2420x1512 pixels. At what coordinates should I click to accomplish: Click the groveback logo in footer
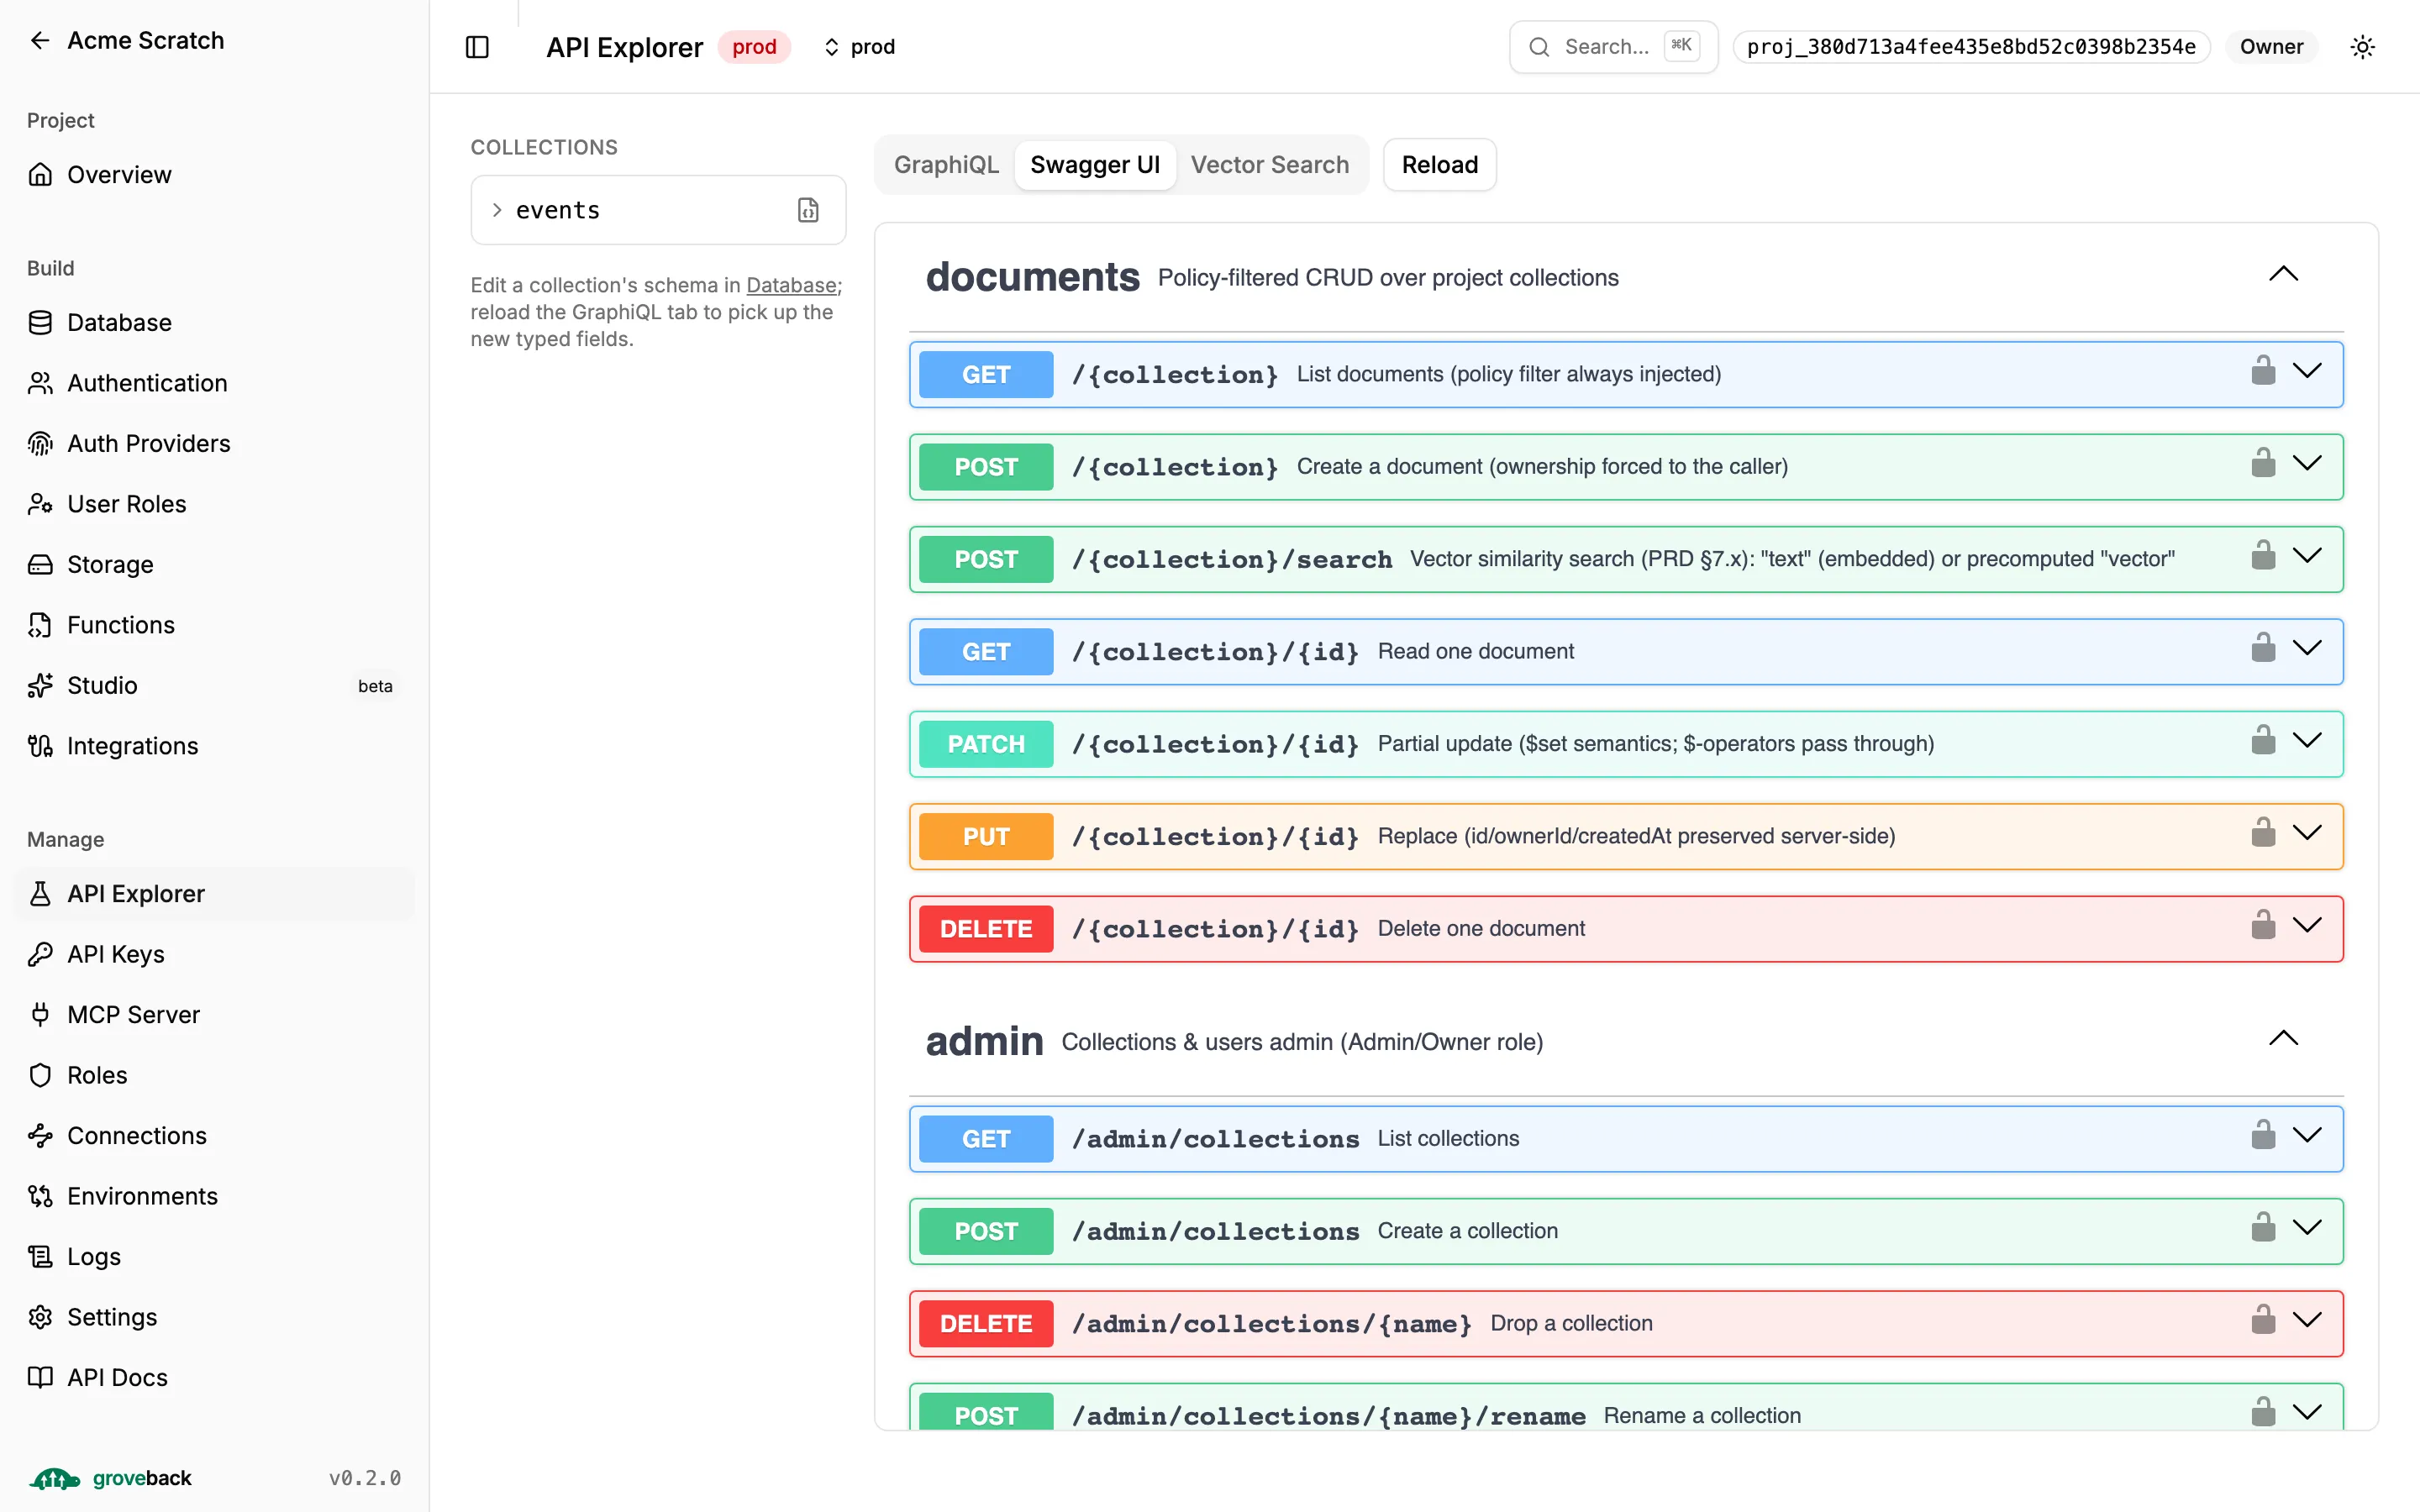[110, 1478]
